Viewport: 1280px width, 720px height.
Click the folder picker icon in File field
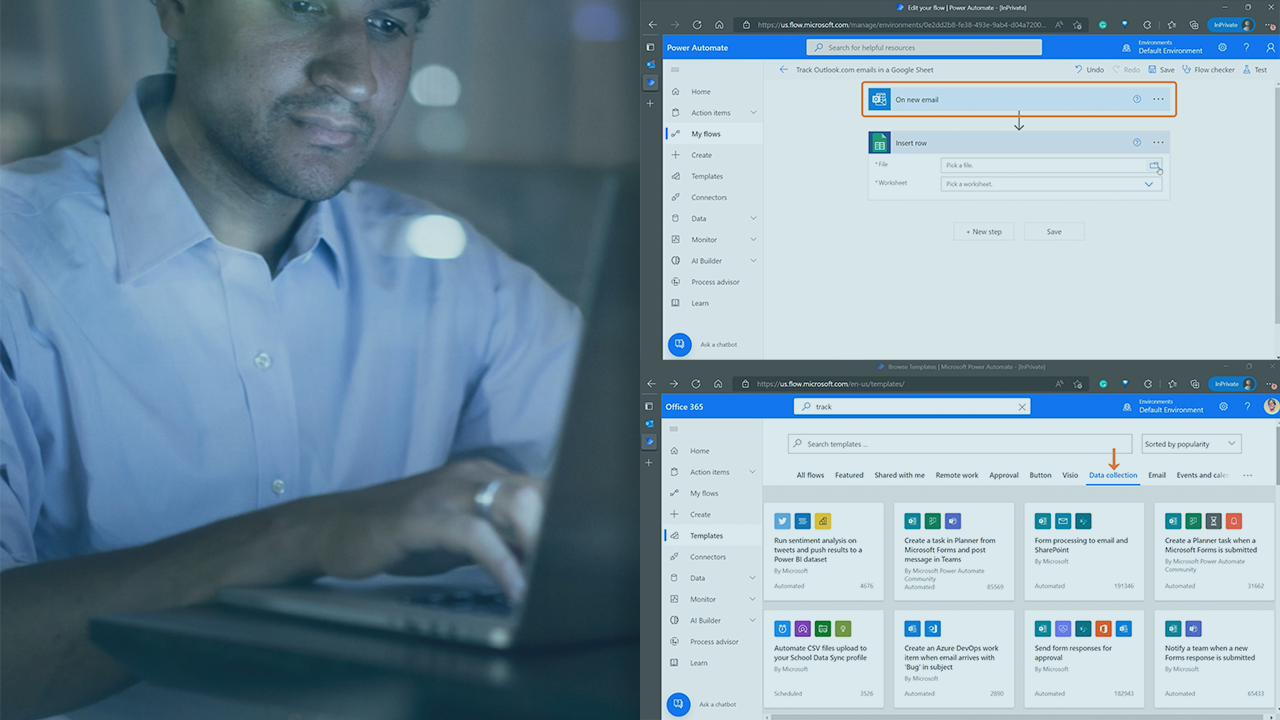[x=1154, y=165]
